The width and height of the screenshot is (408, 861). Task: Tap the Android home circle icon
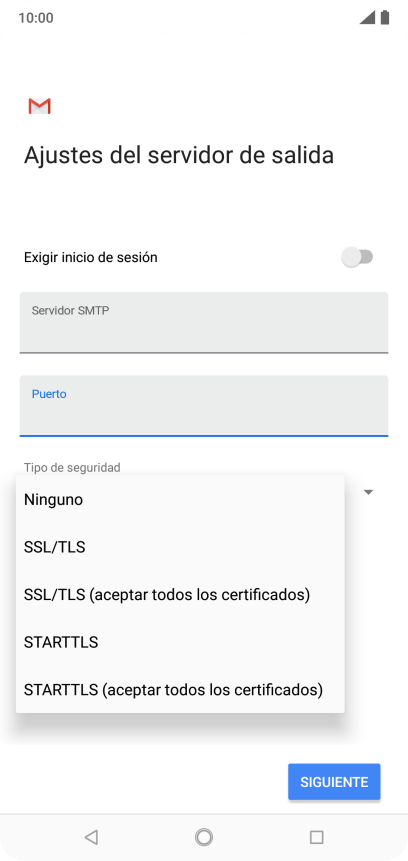(204, 837)
